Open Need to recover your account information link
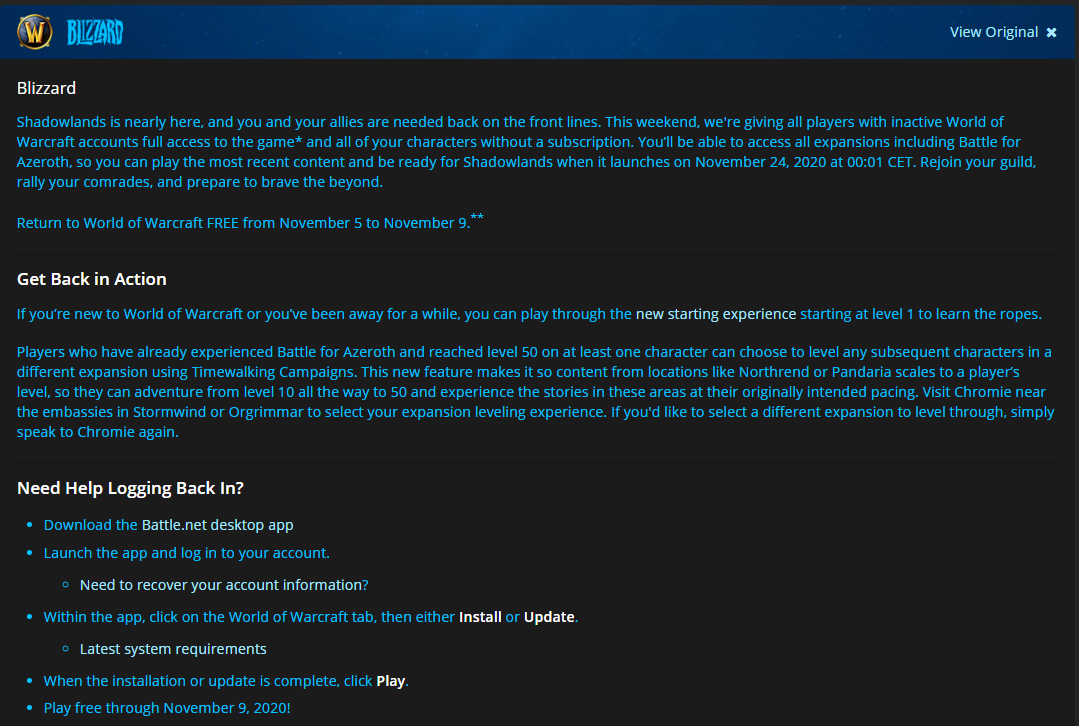The image size is (1079, 726). tap(224, 585)
